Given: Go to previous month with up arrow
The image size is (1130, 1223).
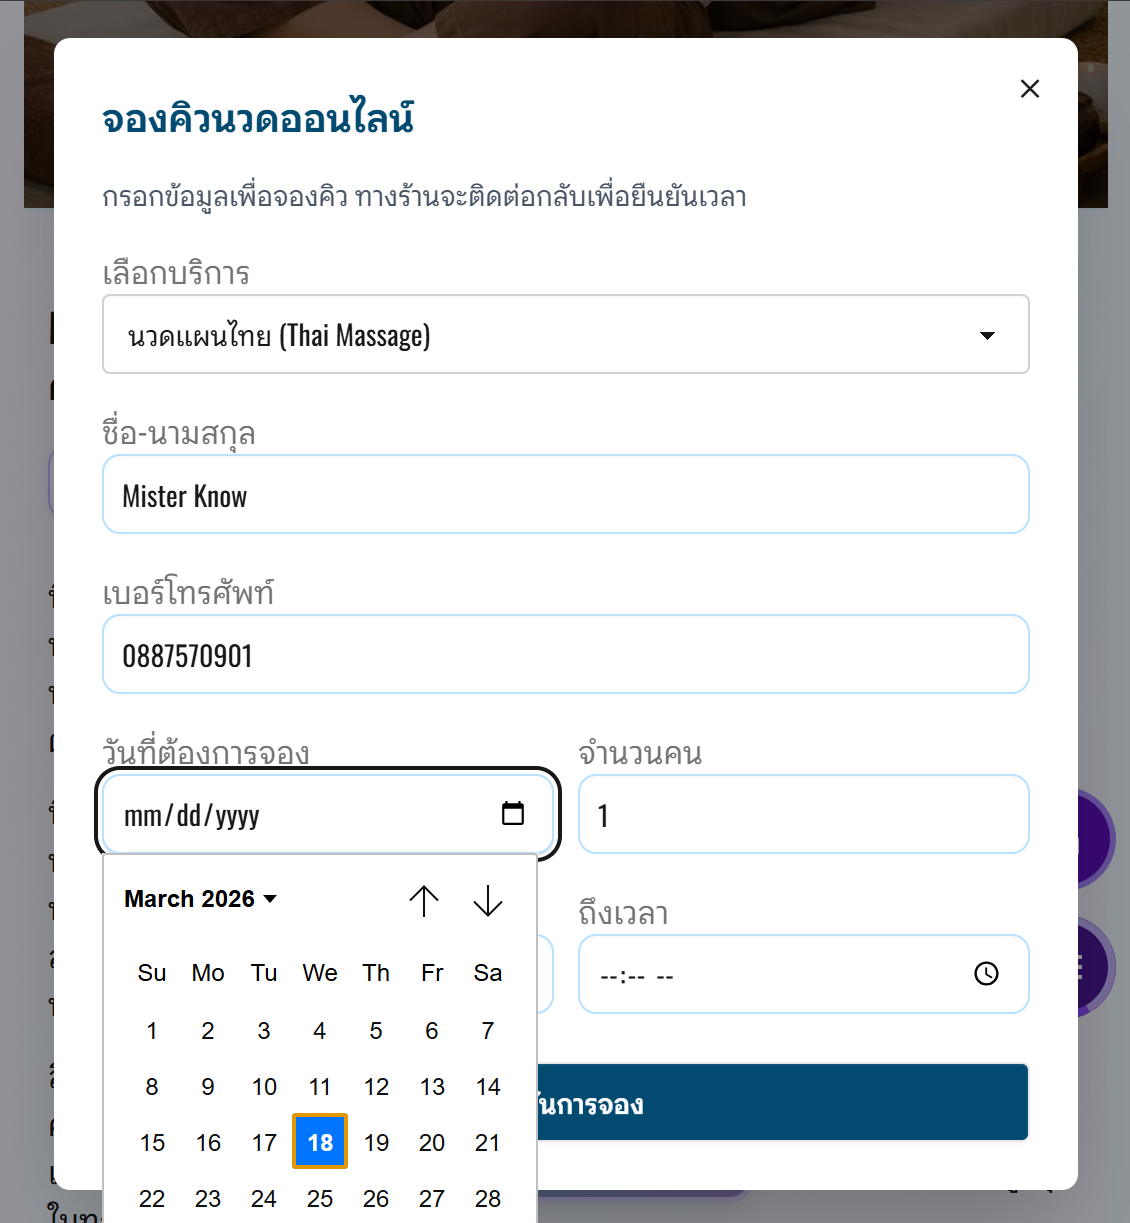Looking at the screenshot, I should coord(424,900).
